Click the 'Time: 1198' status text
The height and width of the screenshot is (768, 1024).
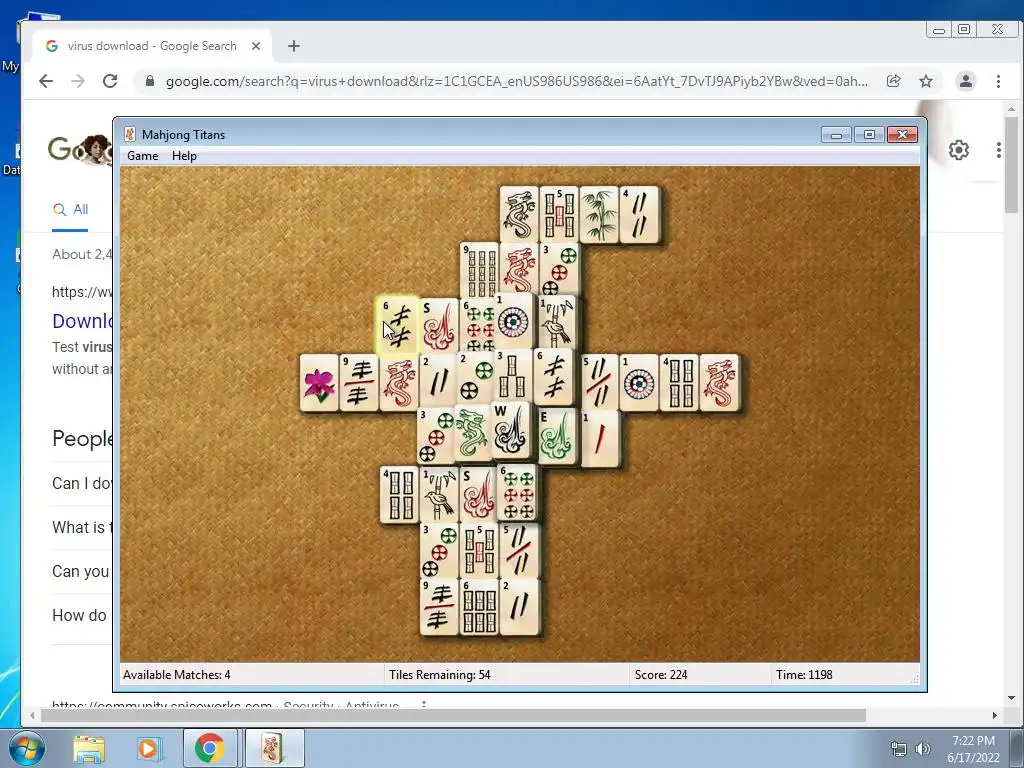tap(804, 675)
